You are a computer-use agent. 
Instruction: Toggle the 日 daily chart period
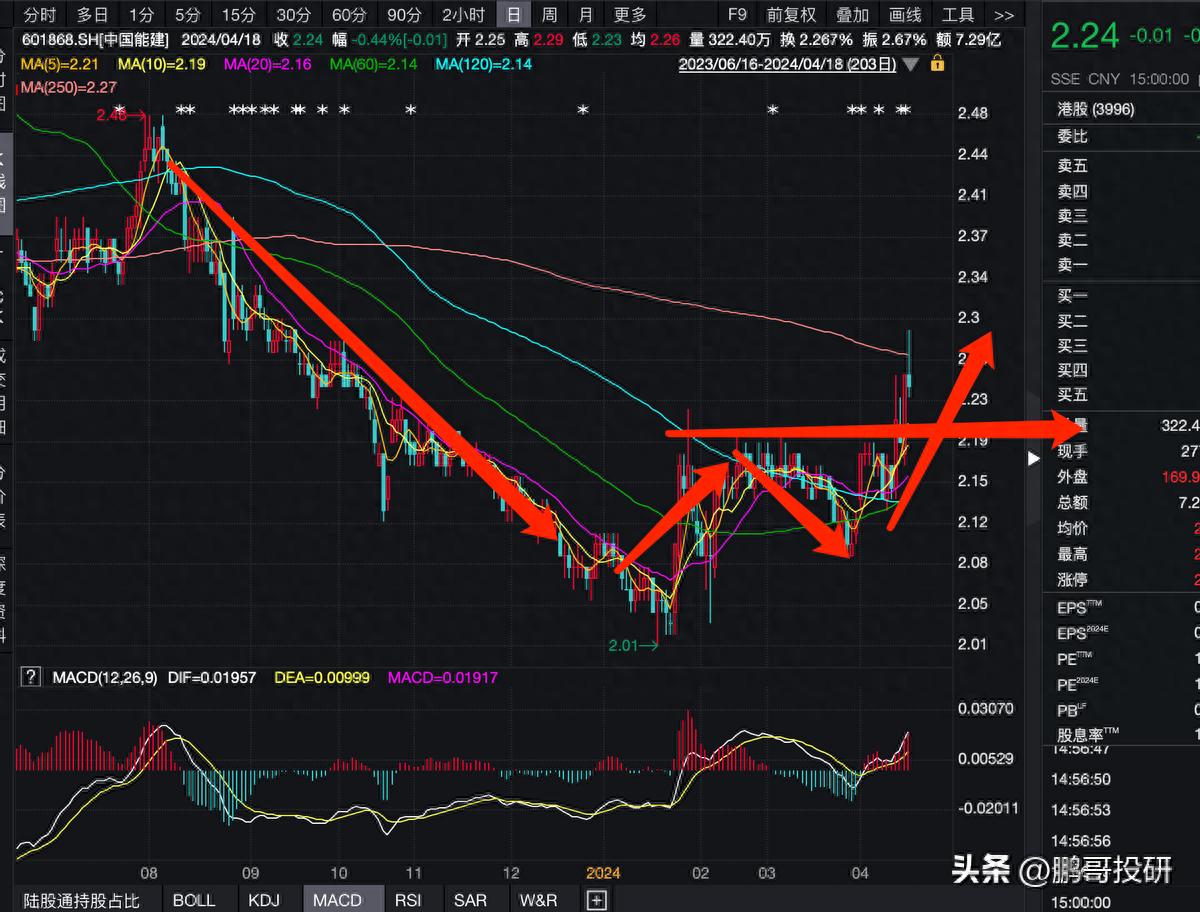513,15
